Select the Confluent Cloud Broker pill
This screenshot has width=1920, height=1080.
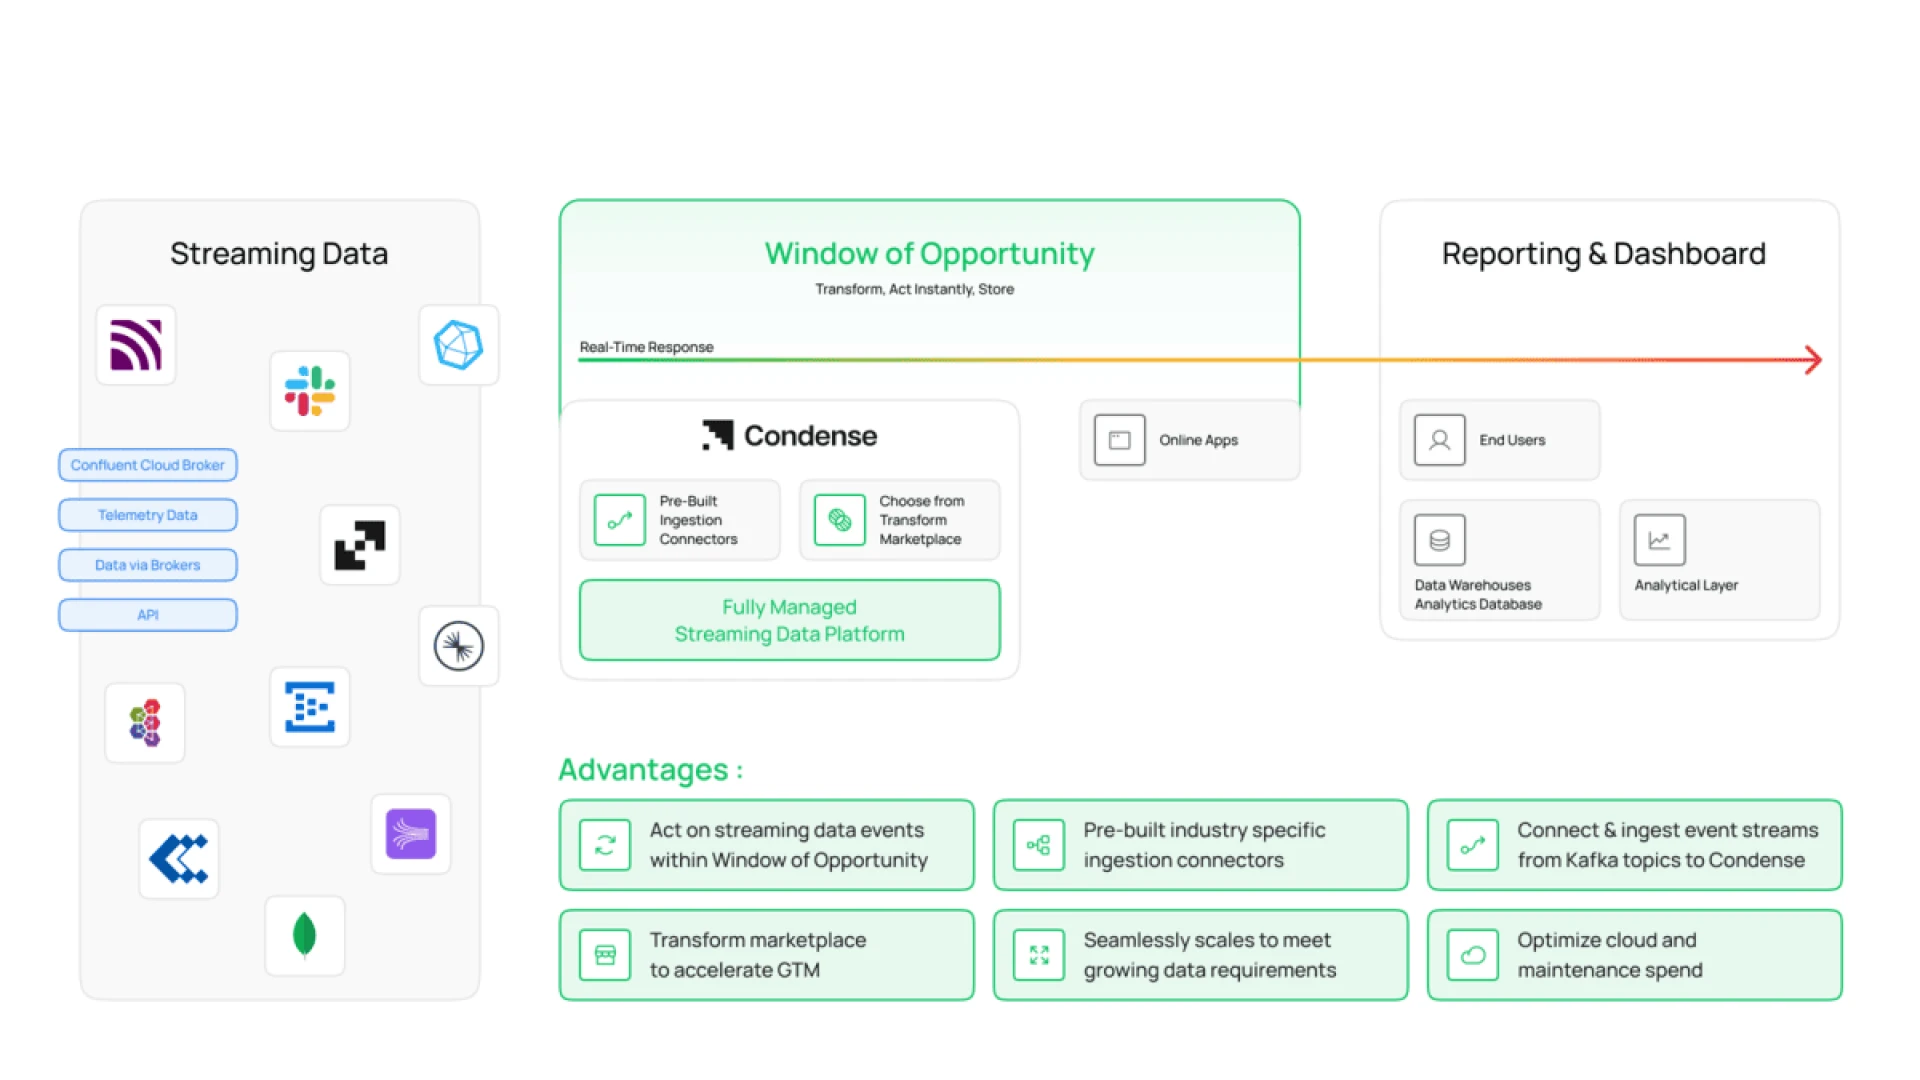[x=147, y=464]
